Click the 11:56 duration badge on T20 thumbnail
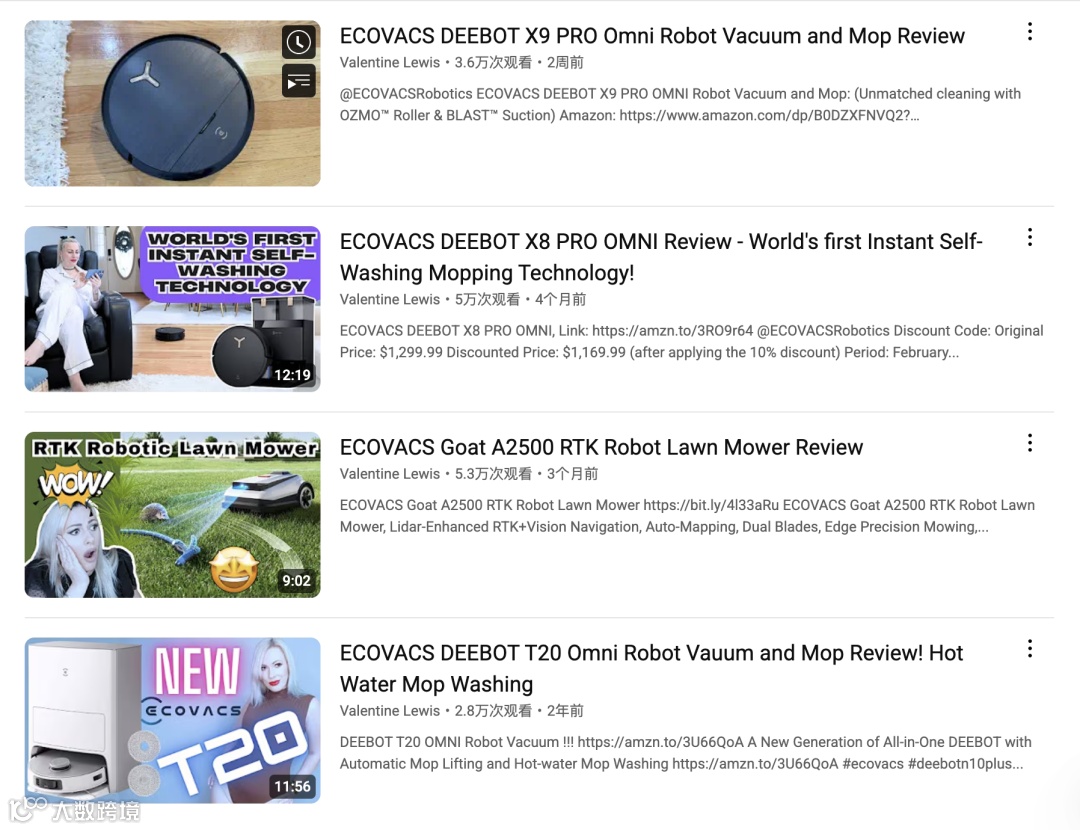The image size is (1080, 830). click(x=293, y=787)
